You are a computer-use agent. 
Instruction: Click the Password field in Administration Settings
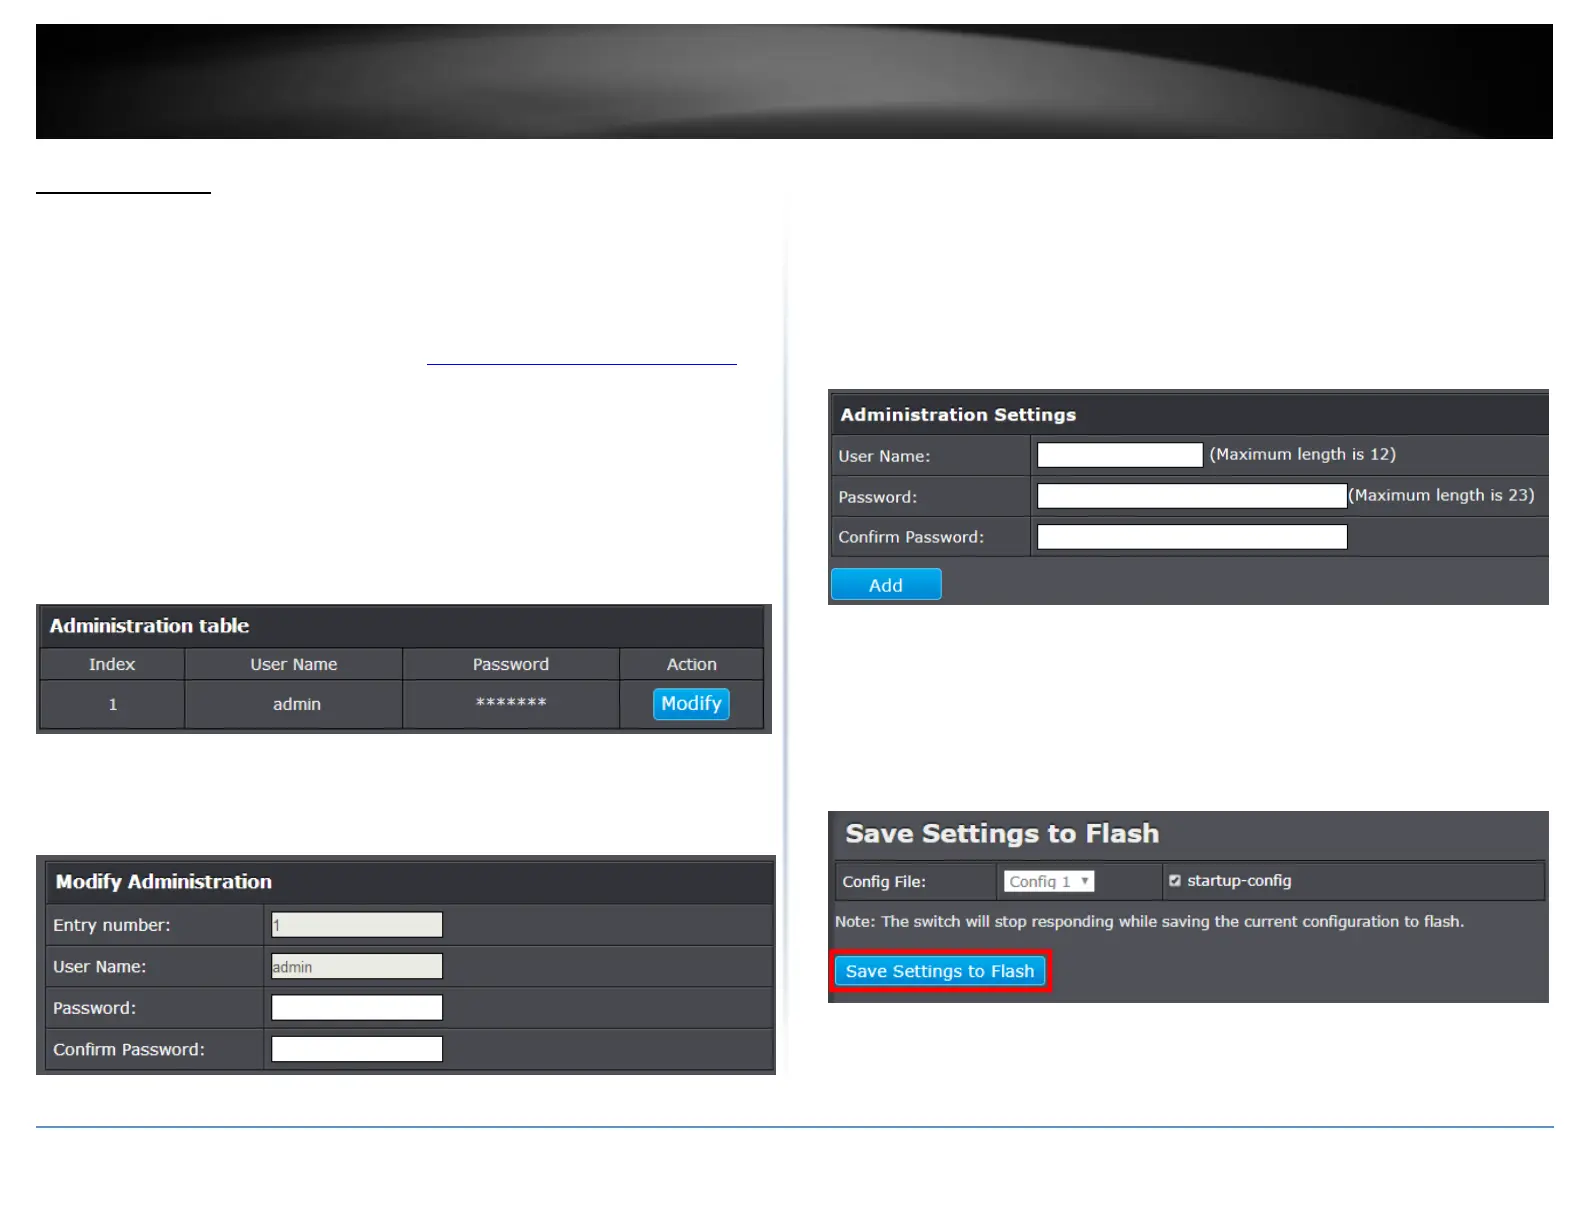[x=1192, y=496]
